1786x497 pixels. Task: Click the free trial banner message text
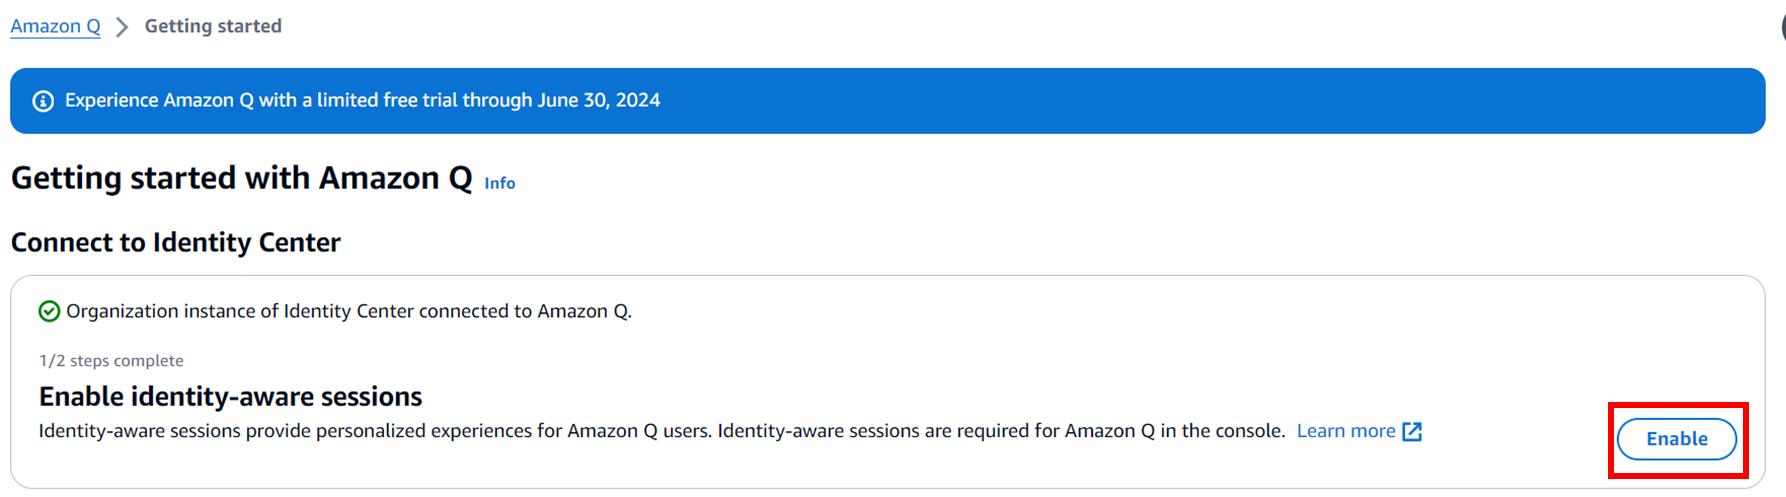(362, 100)
